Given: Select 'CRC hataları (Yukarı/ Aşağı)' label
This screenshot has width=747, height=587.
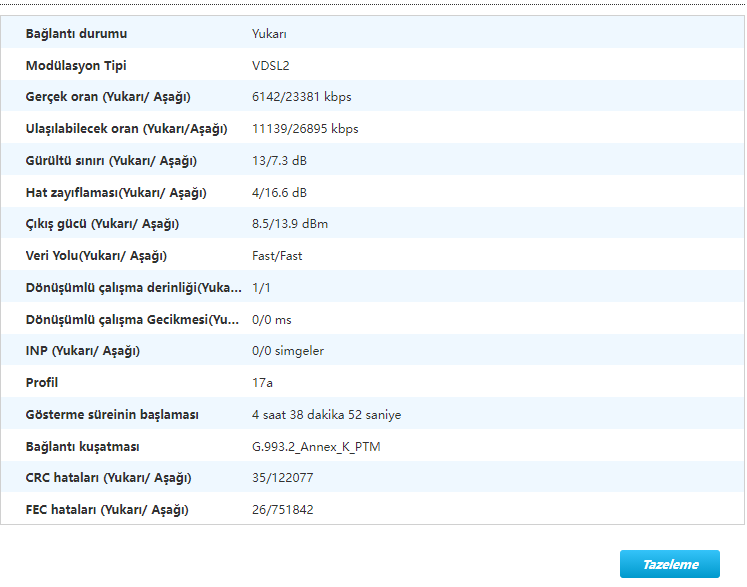Looking at the screenshot, I should [108, 477].
